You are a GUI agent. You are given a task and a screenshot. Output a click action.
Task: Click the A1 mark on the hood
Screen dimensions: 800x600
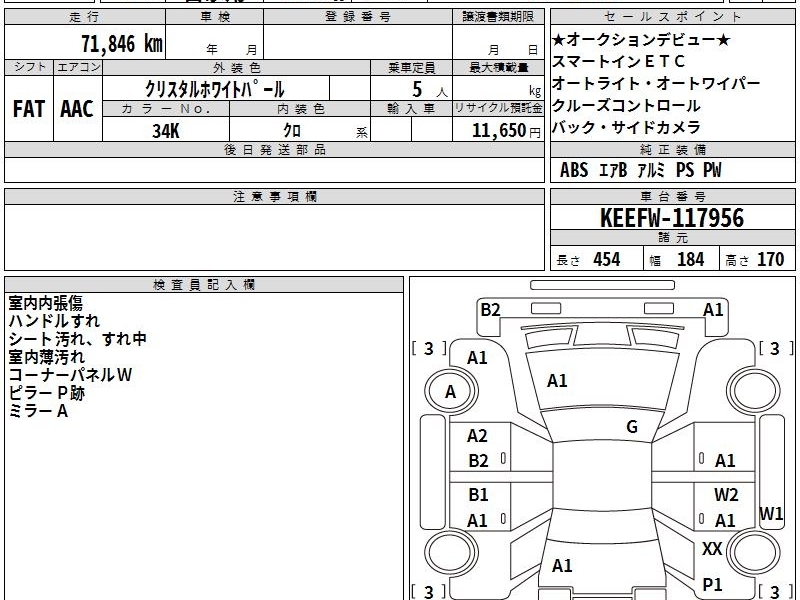[557, 381]
